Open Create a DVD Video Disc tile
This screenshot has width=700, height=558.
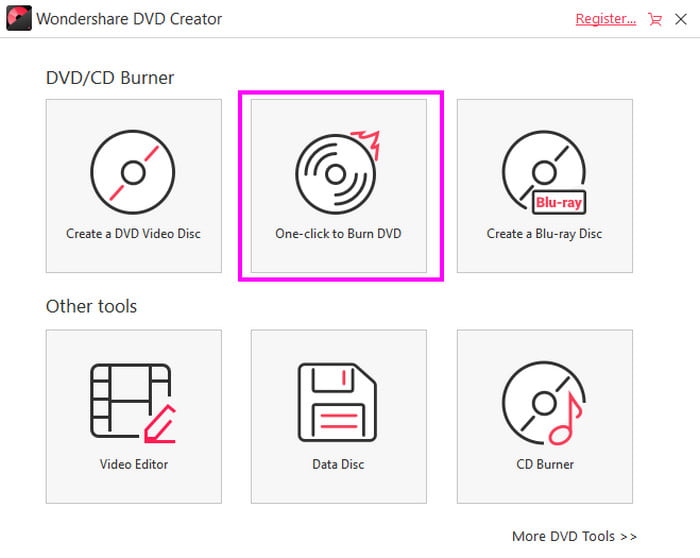click(x=133, y=186)
